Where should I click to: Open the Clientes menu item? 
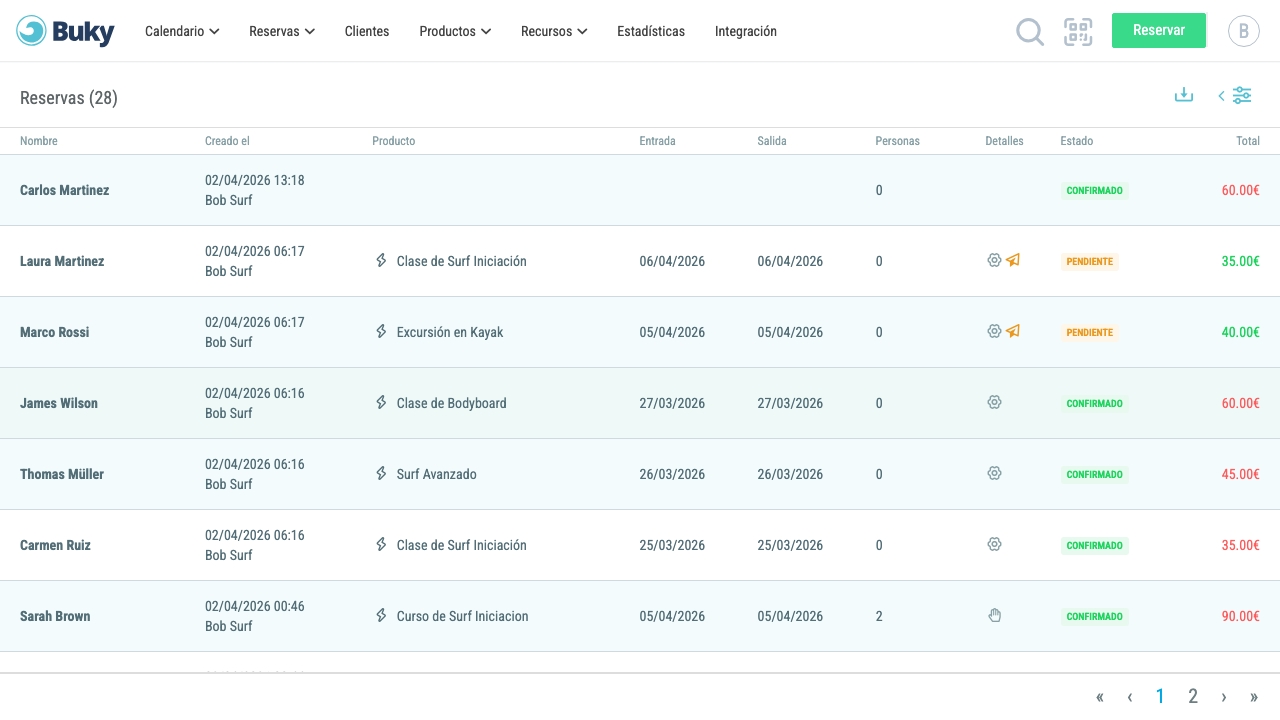[367, 31]
